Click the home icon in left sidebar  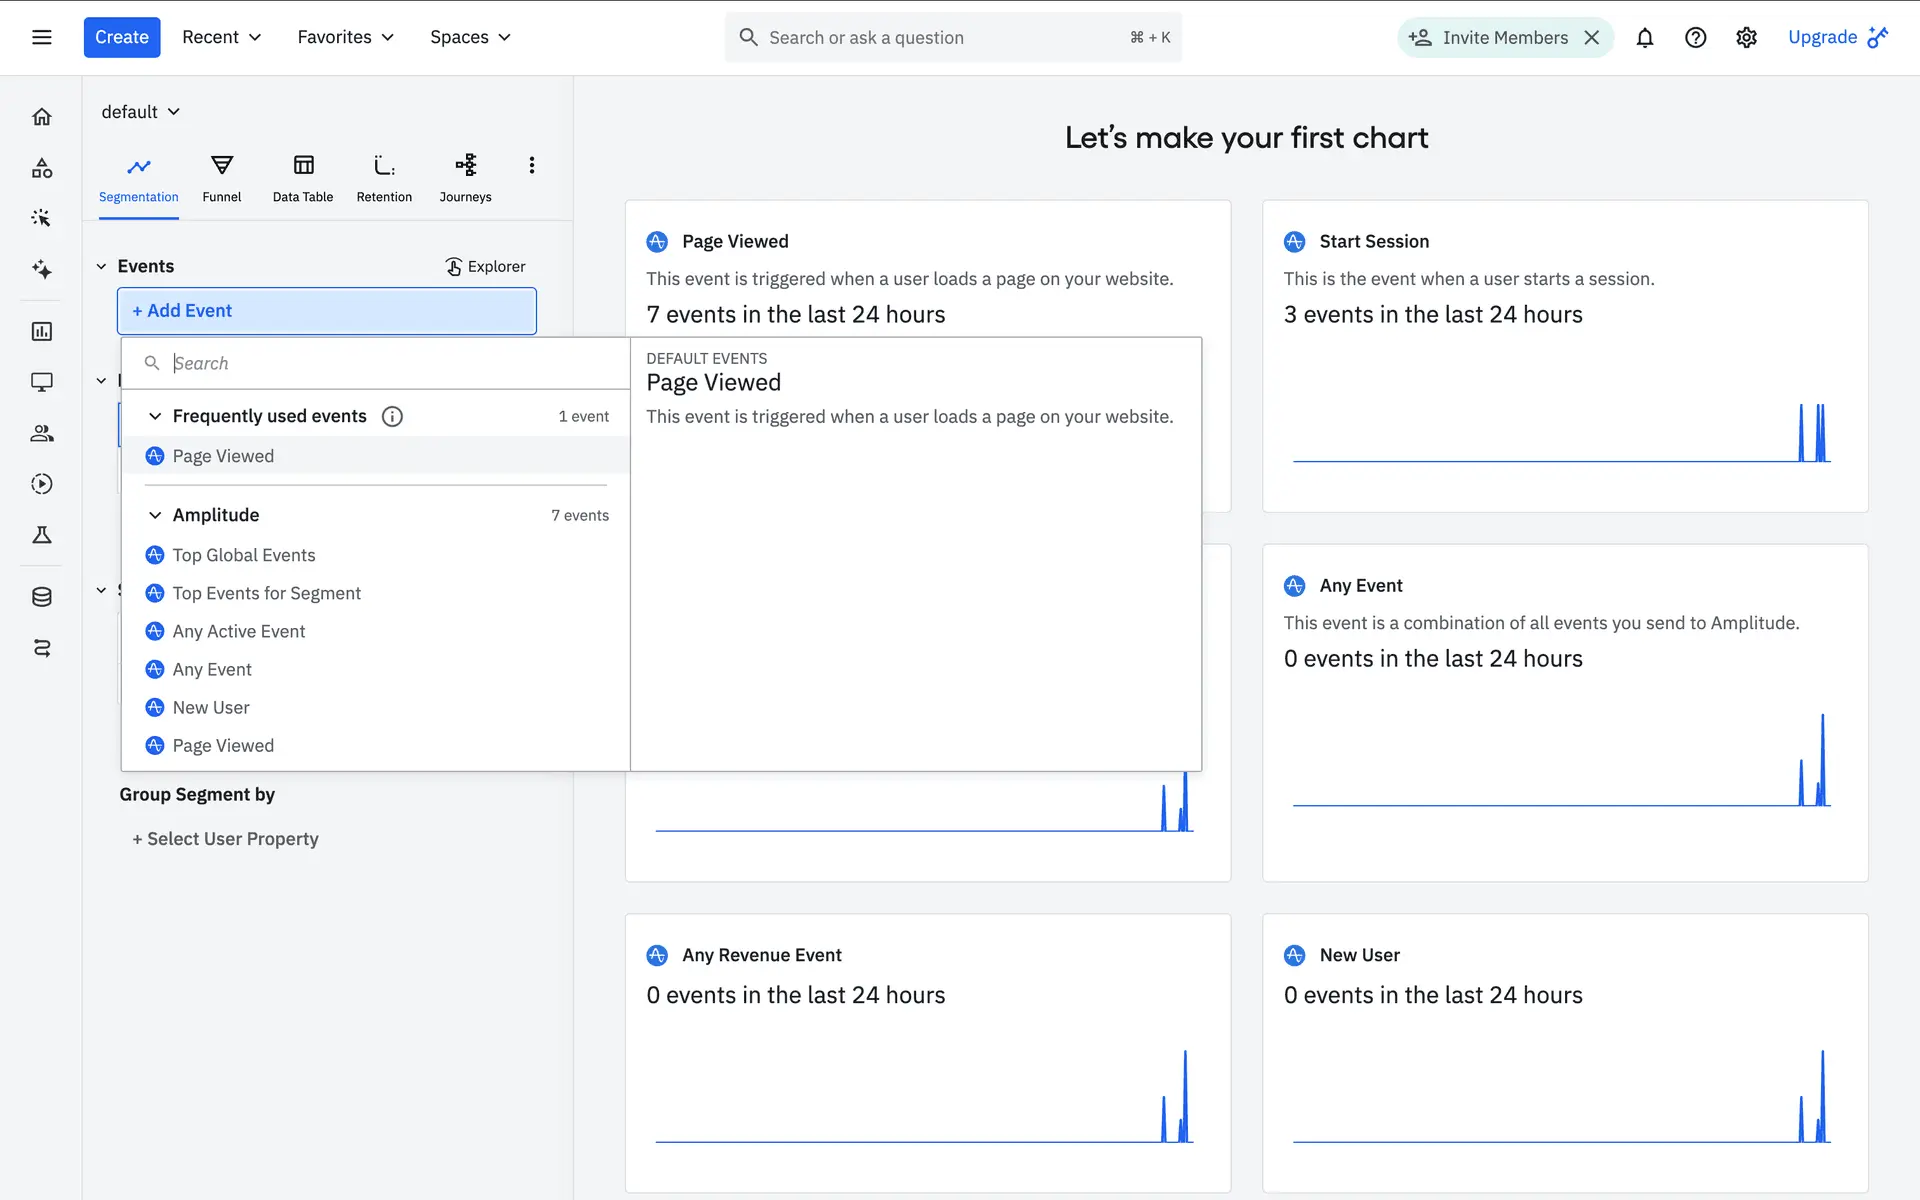[41, 117]
